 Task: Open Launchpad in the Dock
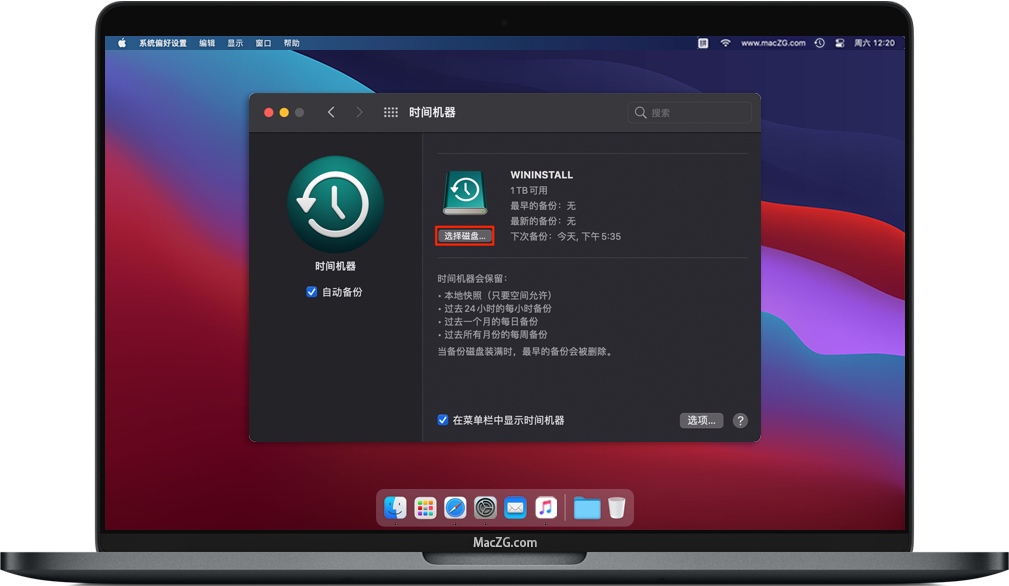click(425, 508)
